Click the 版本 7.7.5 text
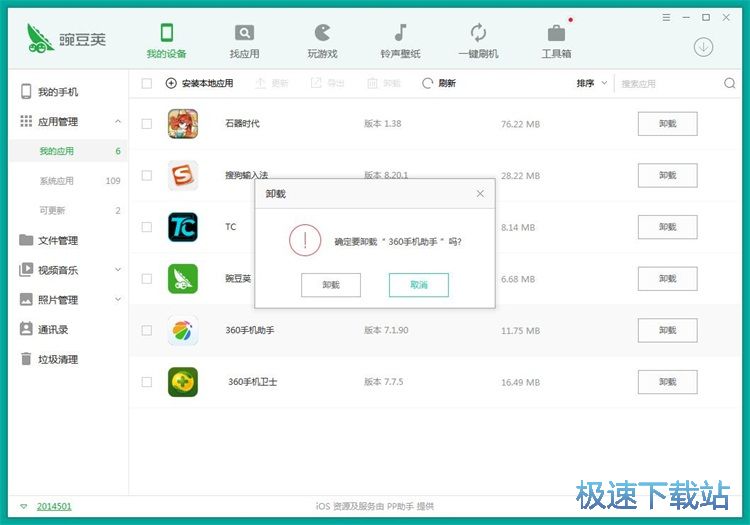750x525 pixels. [x=384, y=382]
